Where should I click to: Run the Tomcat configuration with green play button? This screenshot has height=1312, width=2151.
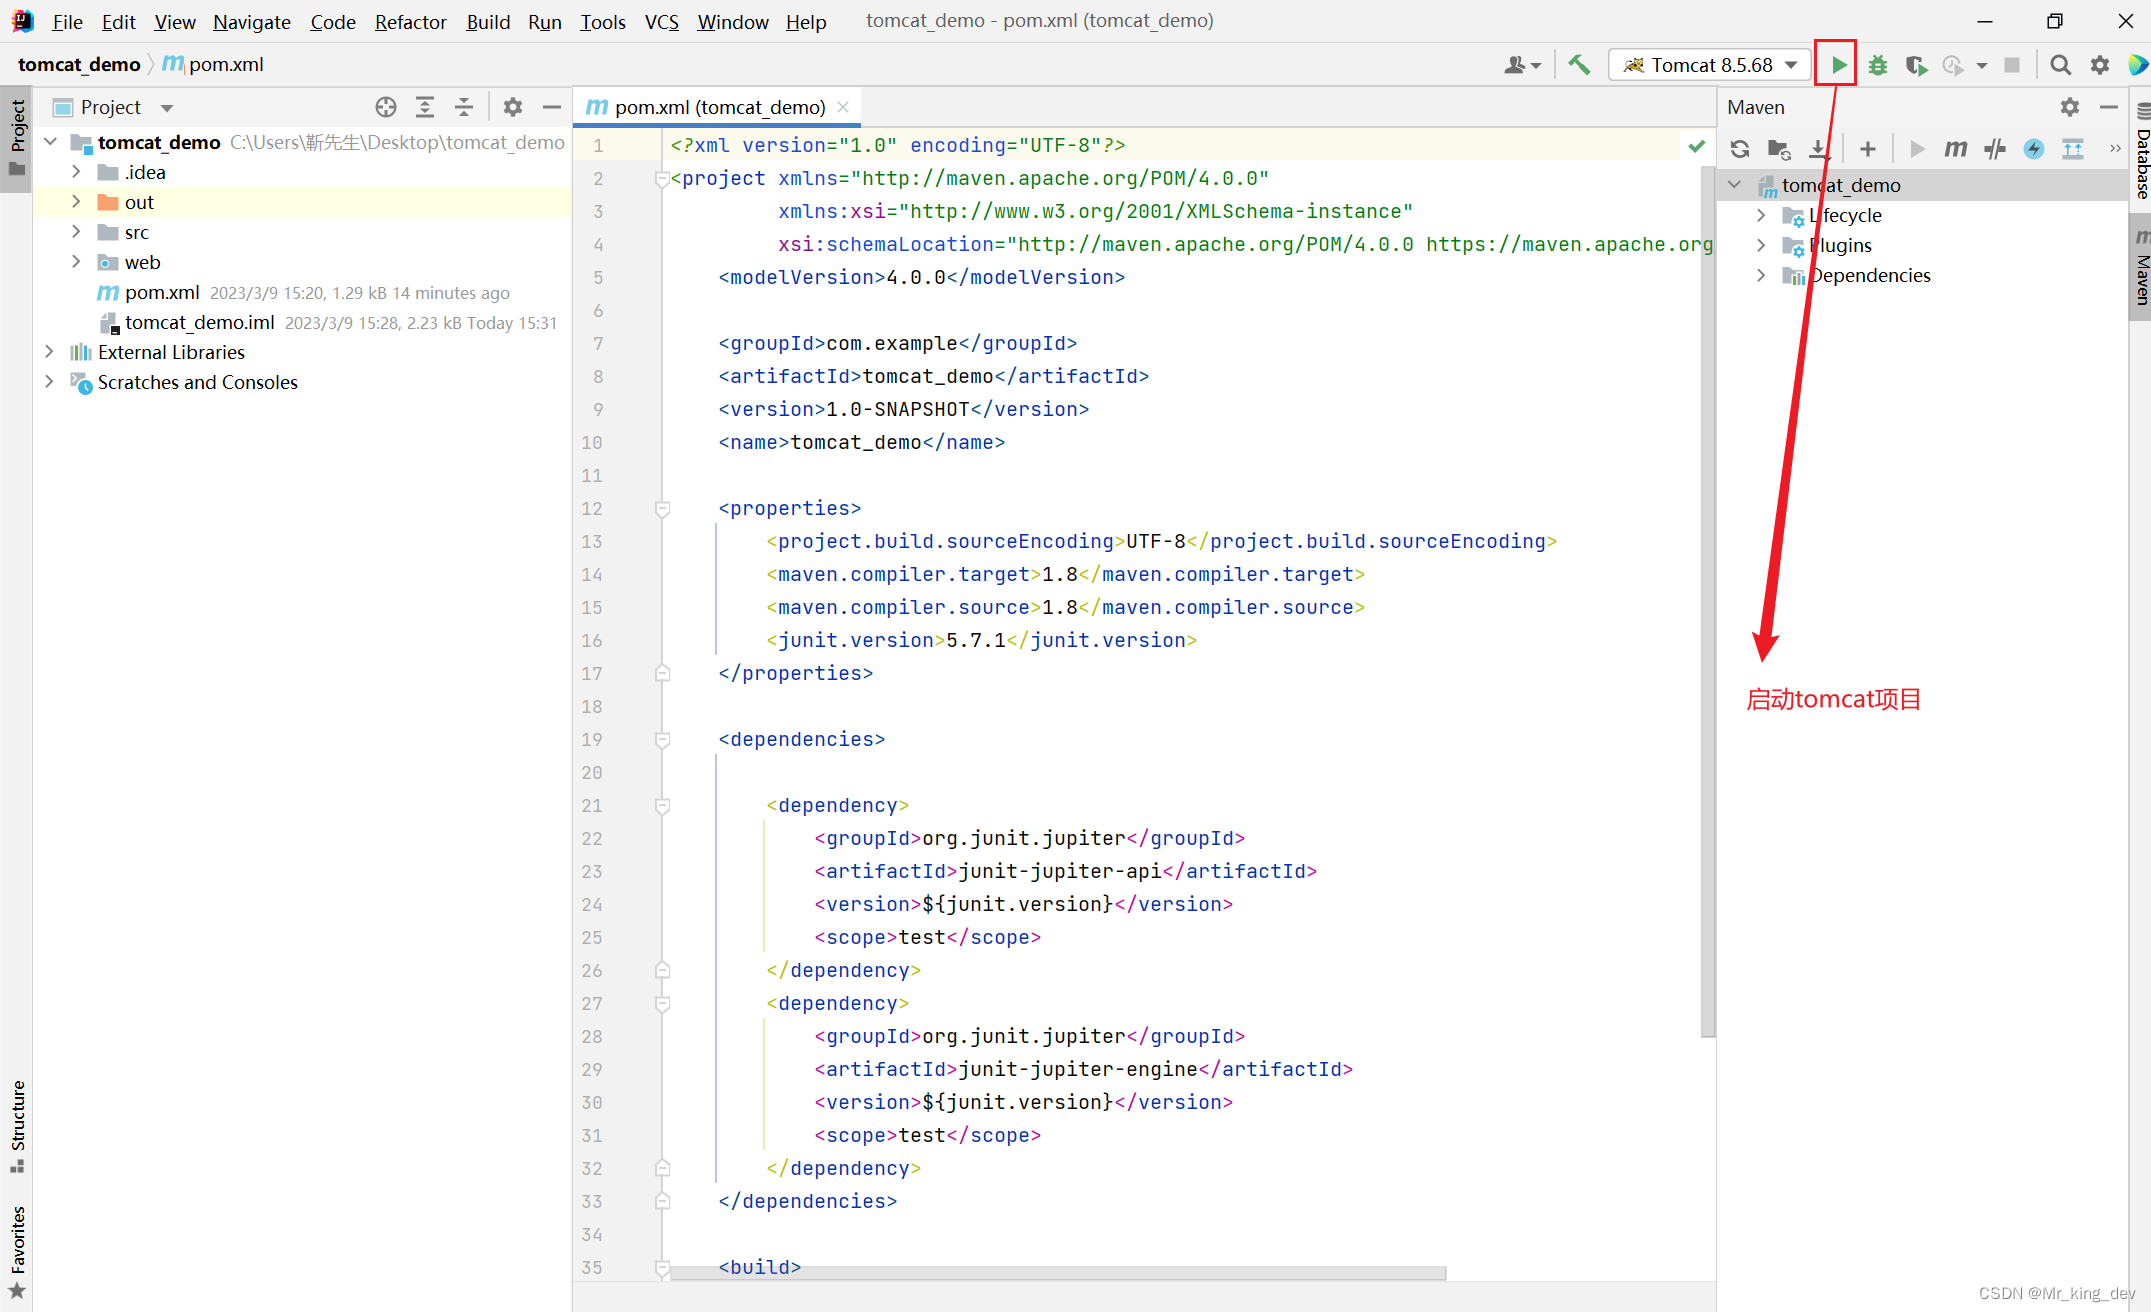pyautogui.click(x=1838, y=65)
